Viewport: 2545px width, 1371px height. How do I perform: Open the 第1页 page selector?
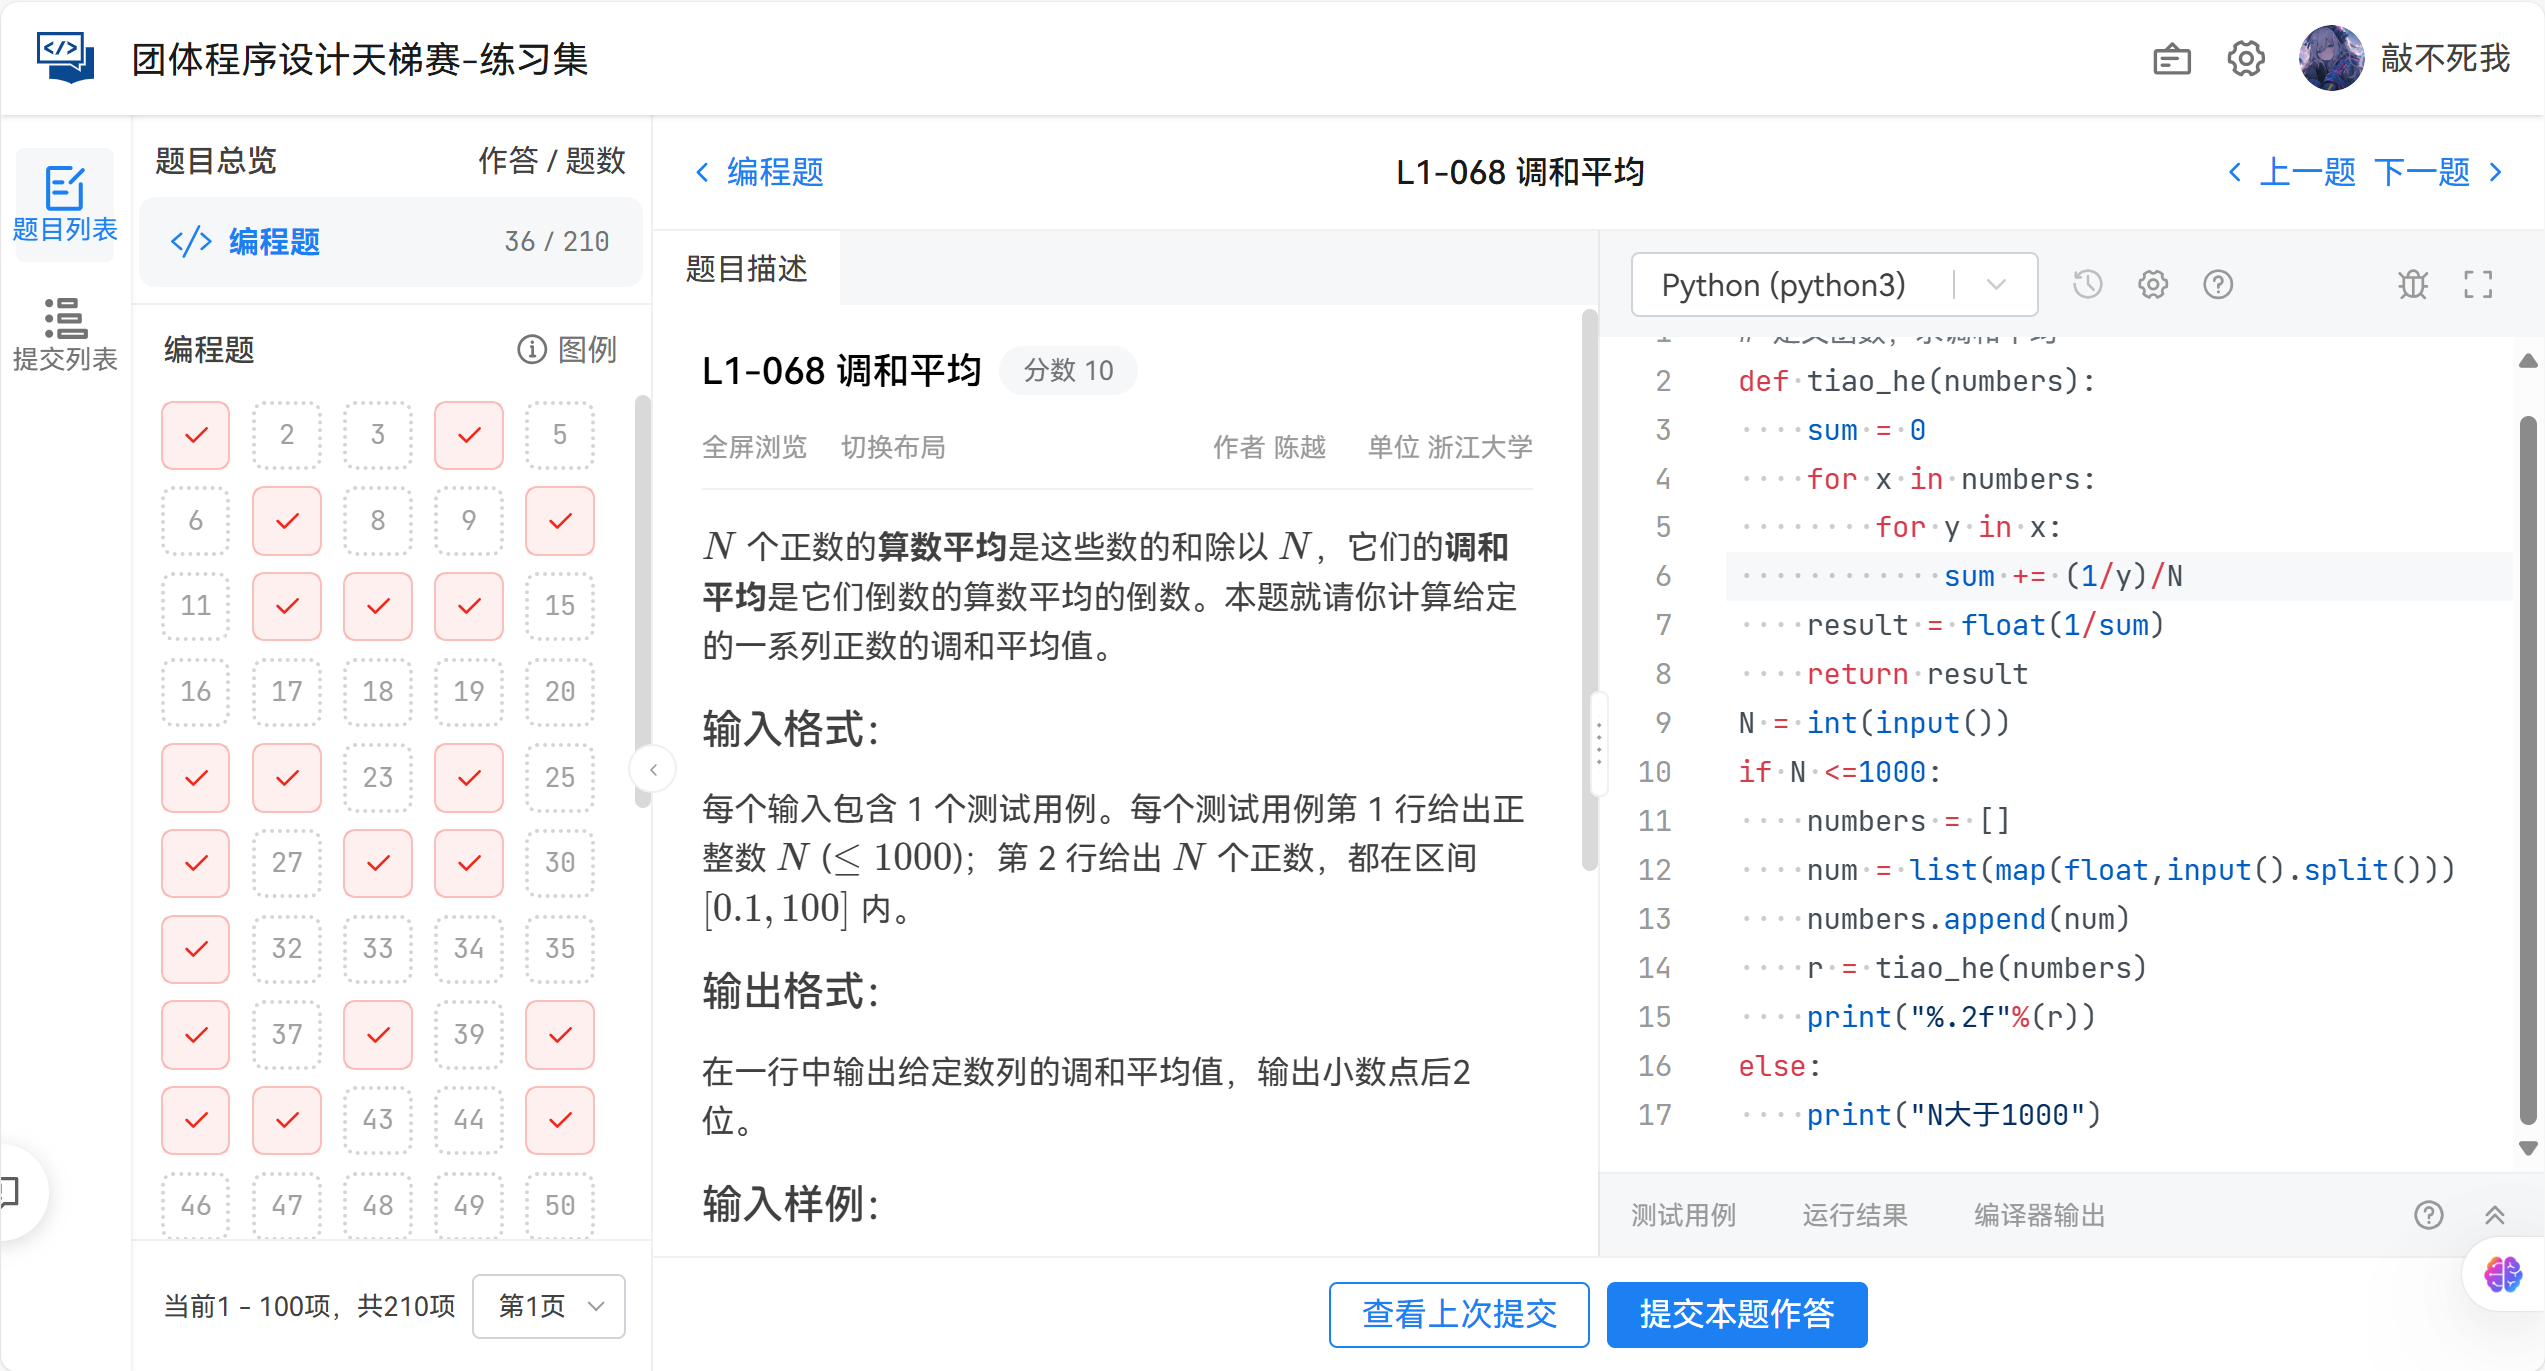(x=549, y=1306)
